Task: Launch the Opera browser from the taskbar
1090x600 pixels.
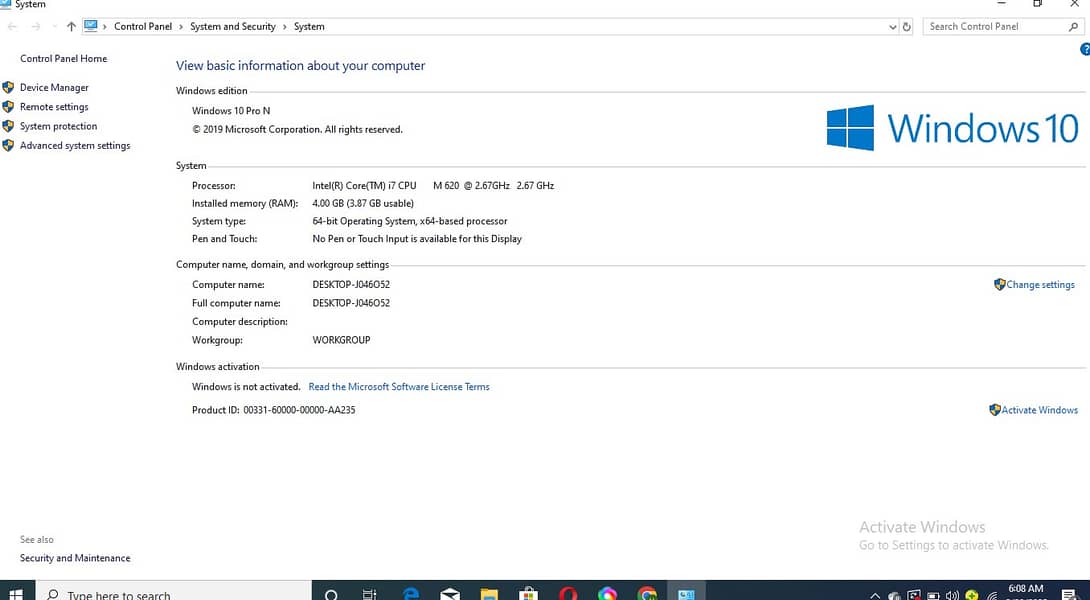Action: (569, 594)
